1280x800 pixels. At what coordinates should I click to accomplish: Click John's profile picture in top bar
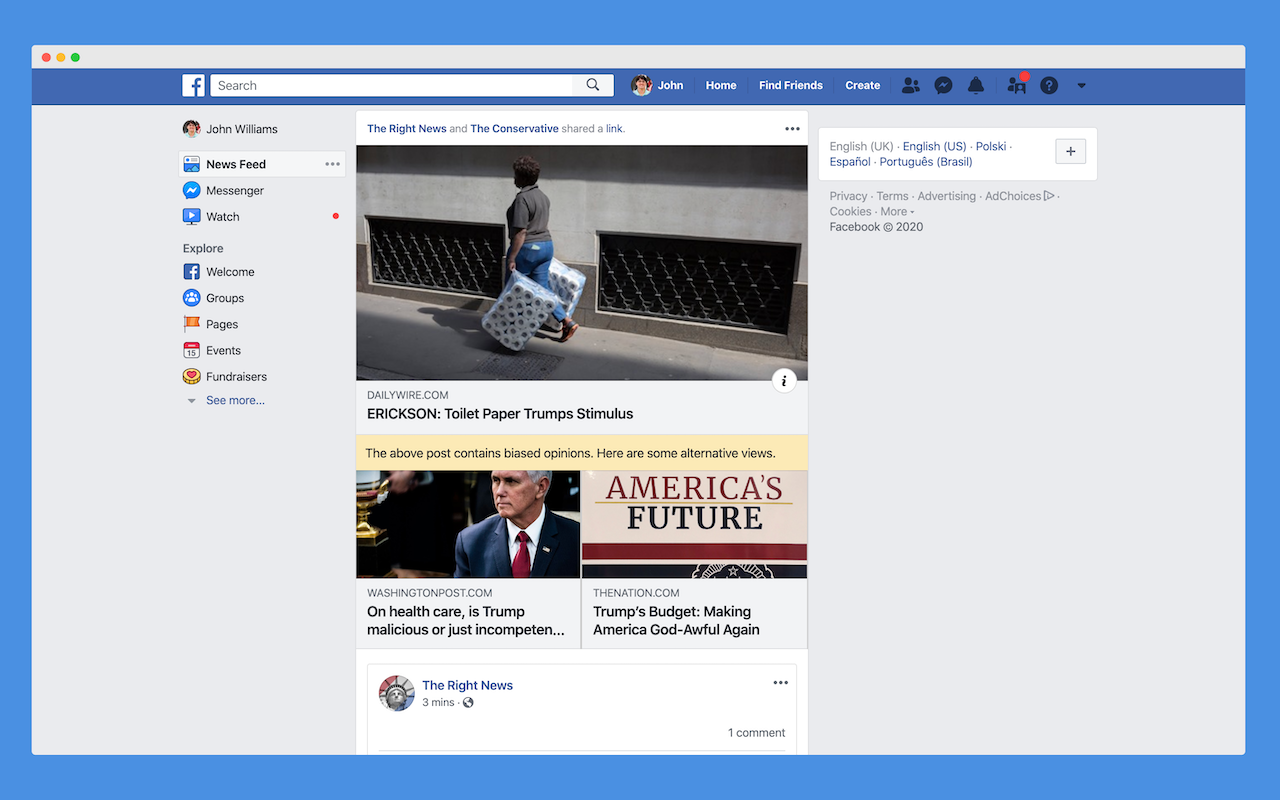click(642, 85)
